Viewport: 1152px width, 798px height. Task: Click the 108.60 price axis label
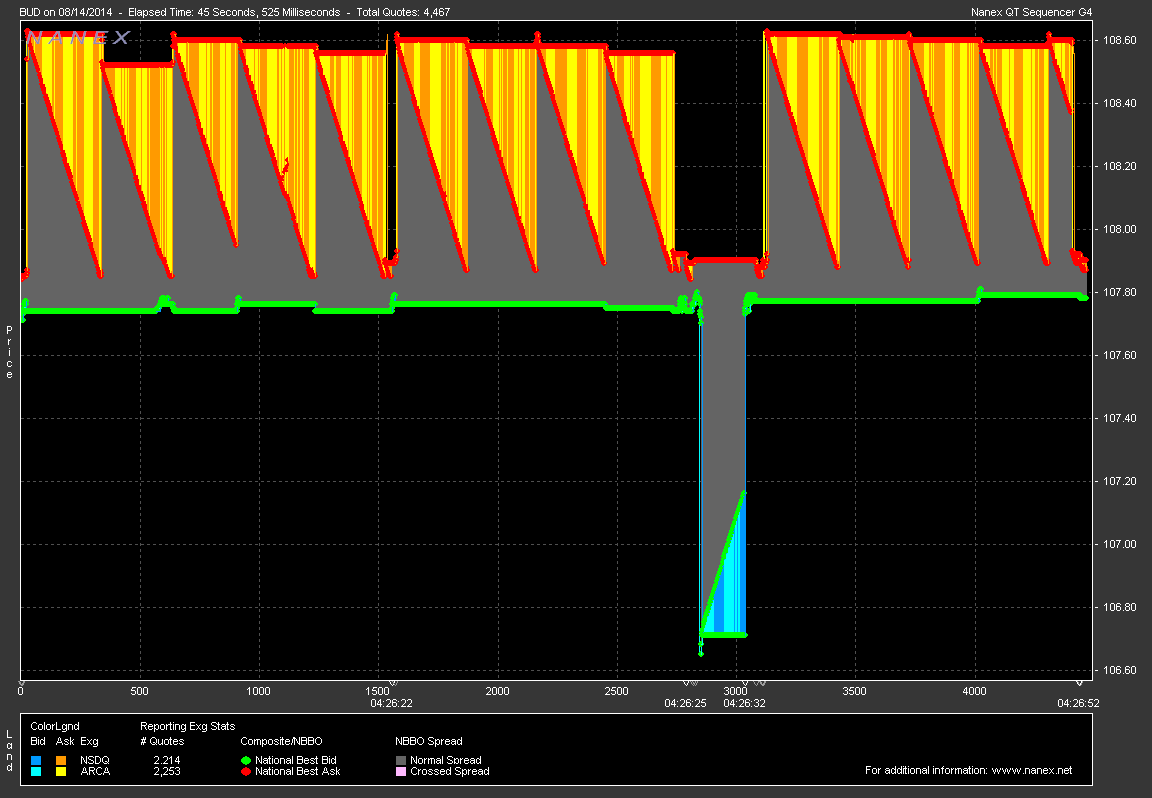pyautogui.click(x=1120, y=40)
